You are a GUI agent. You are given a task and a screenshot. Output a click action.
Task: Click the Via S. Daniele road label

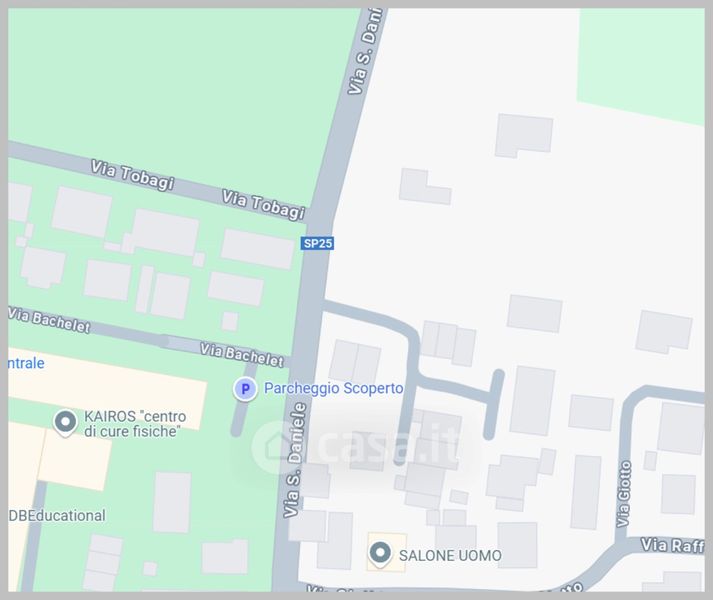pyautogui.click(x=295, y=460)
